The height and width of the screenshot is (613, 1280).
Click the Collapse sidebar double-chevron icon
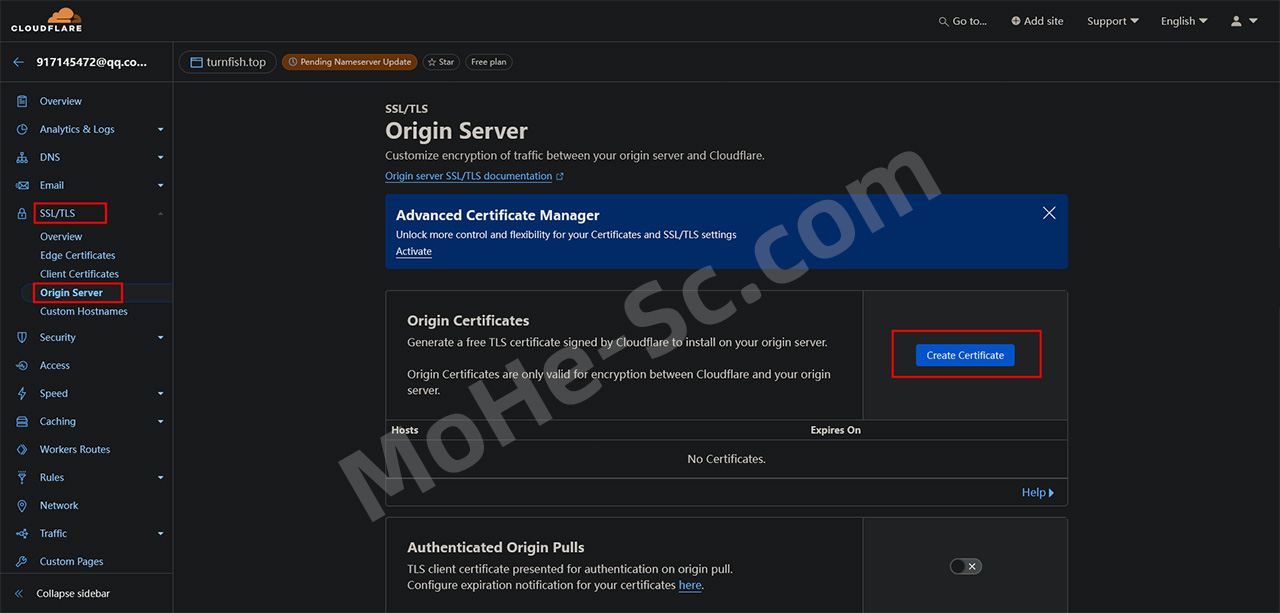(18, 594)
